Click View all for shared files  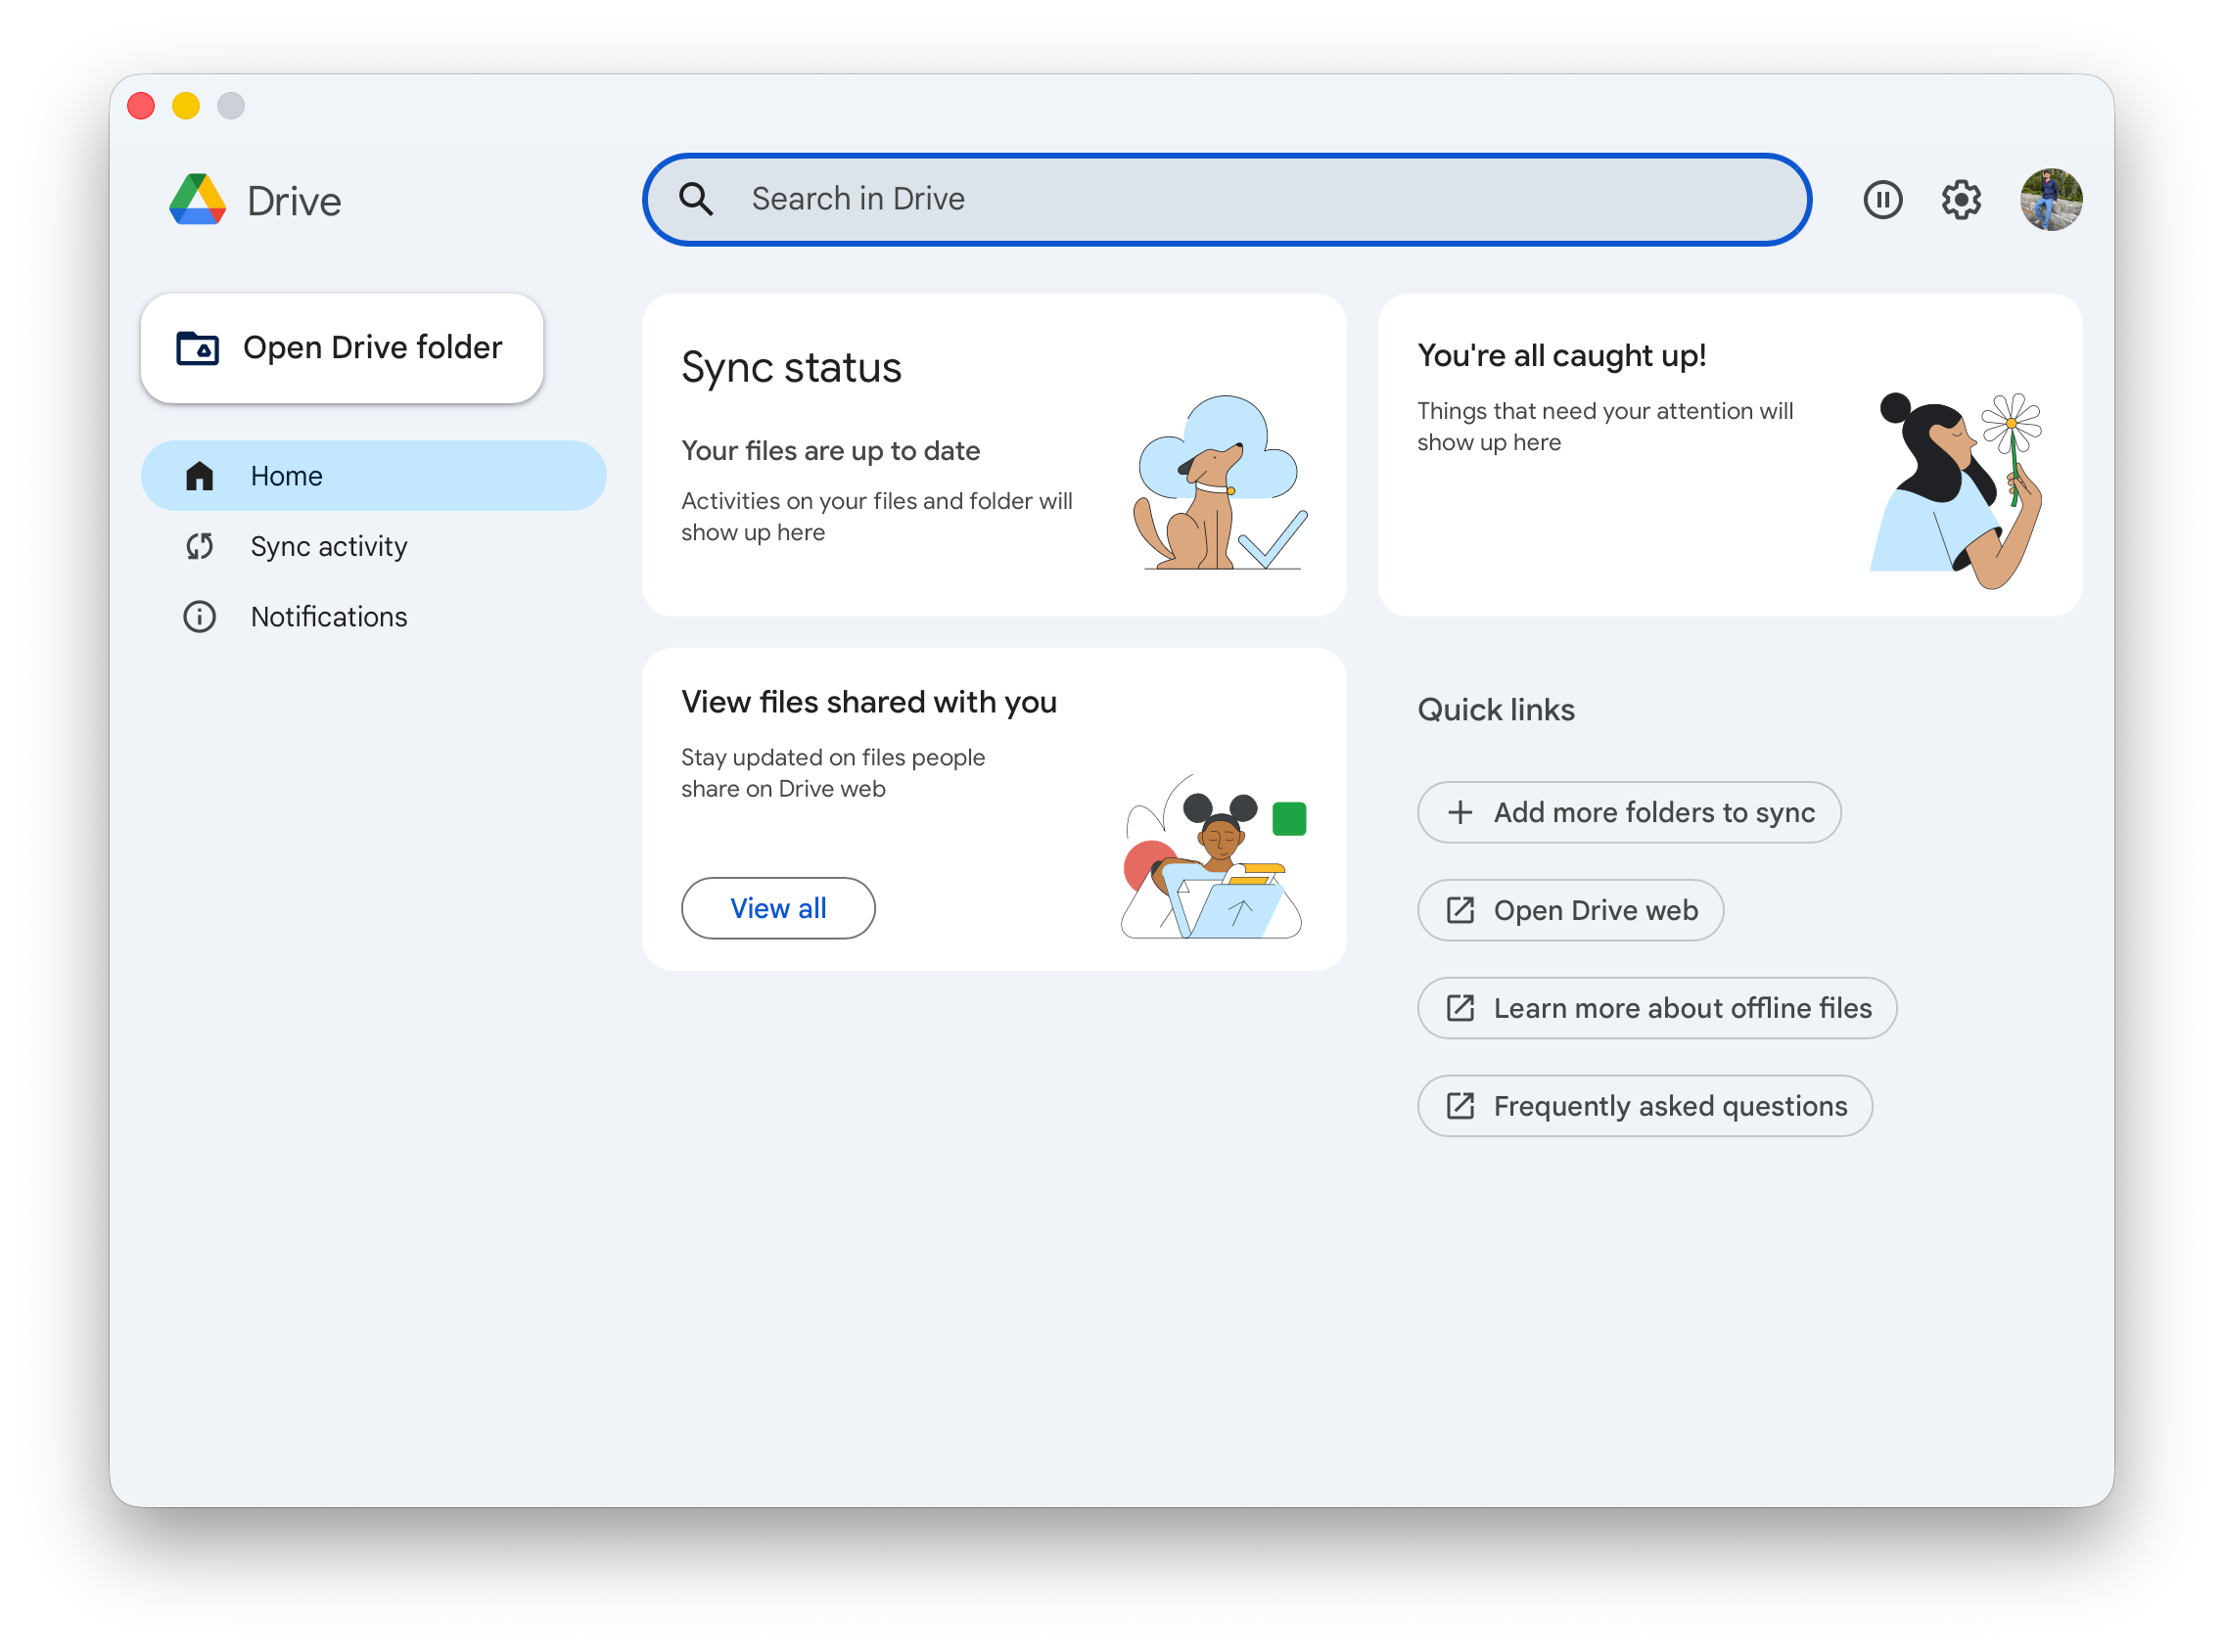pyautogui.click(x=778, y=908)
